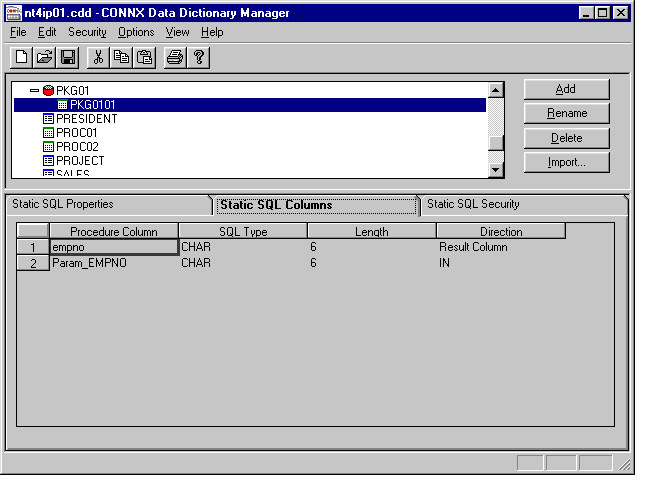Open the File menu
Viewport: 646px width, 482px height.
pyautogui.click(x=18, y=32)
